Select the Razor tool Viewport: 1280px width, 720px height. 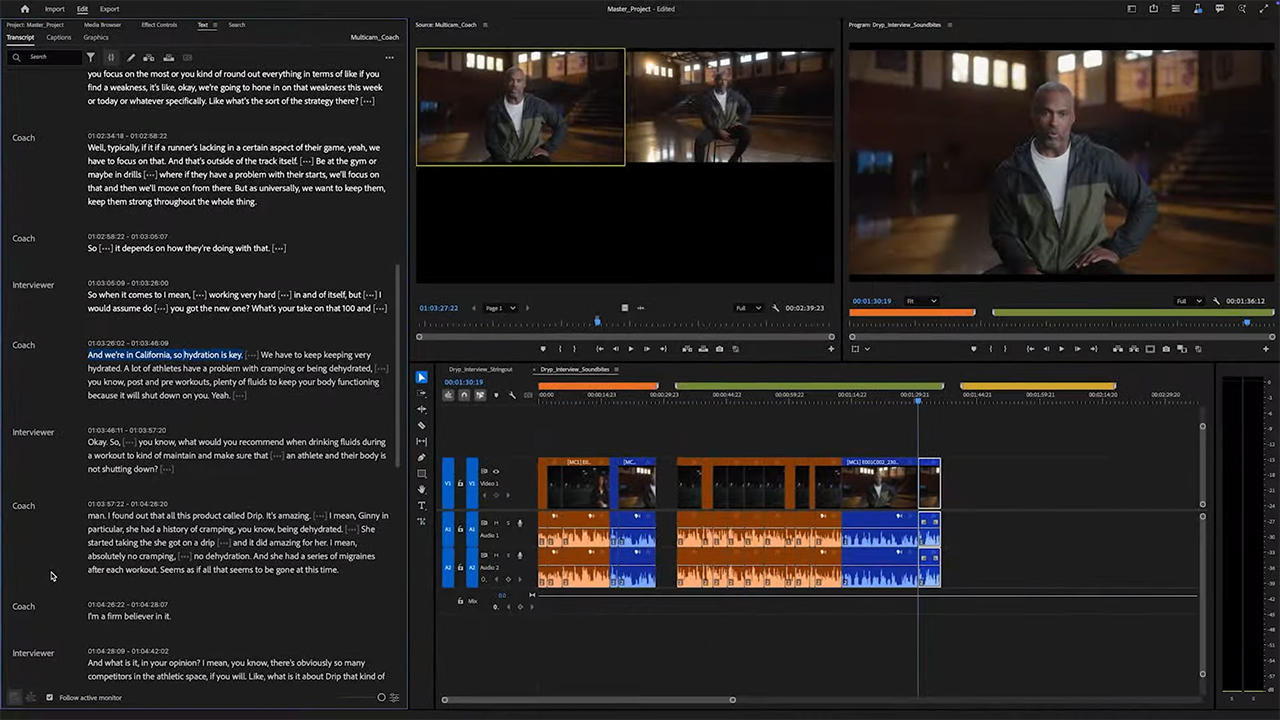point(421,425)
